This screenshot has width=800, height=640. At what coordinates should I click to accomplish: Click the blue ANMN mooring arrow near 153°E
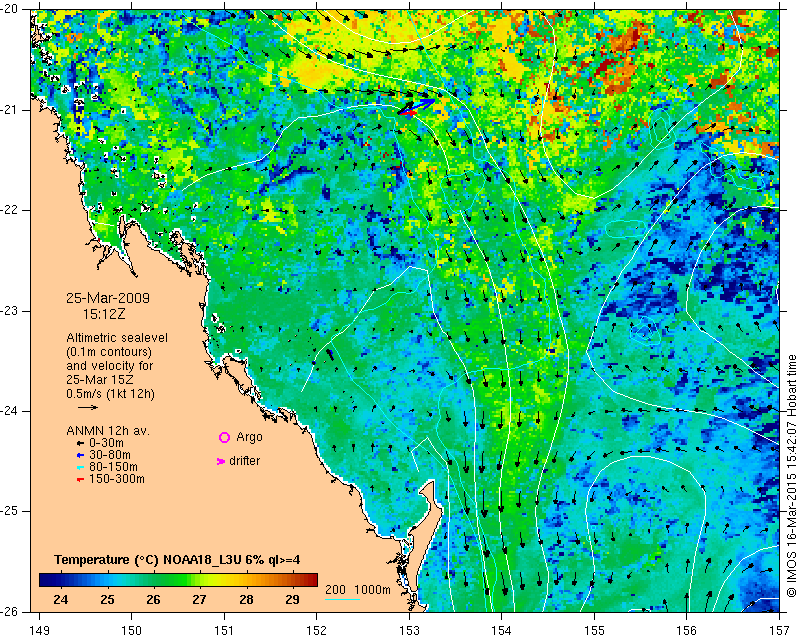point(417,105)
